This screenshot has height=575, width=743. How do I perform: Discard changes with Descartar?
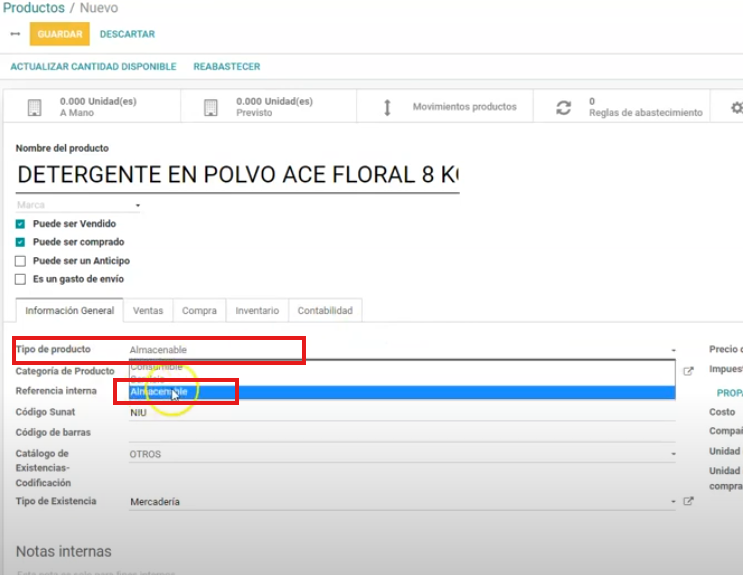(127, 34)
